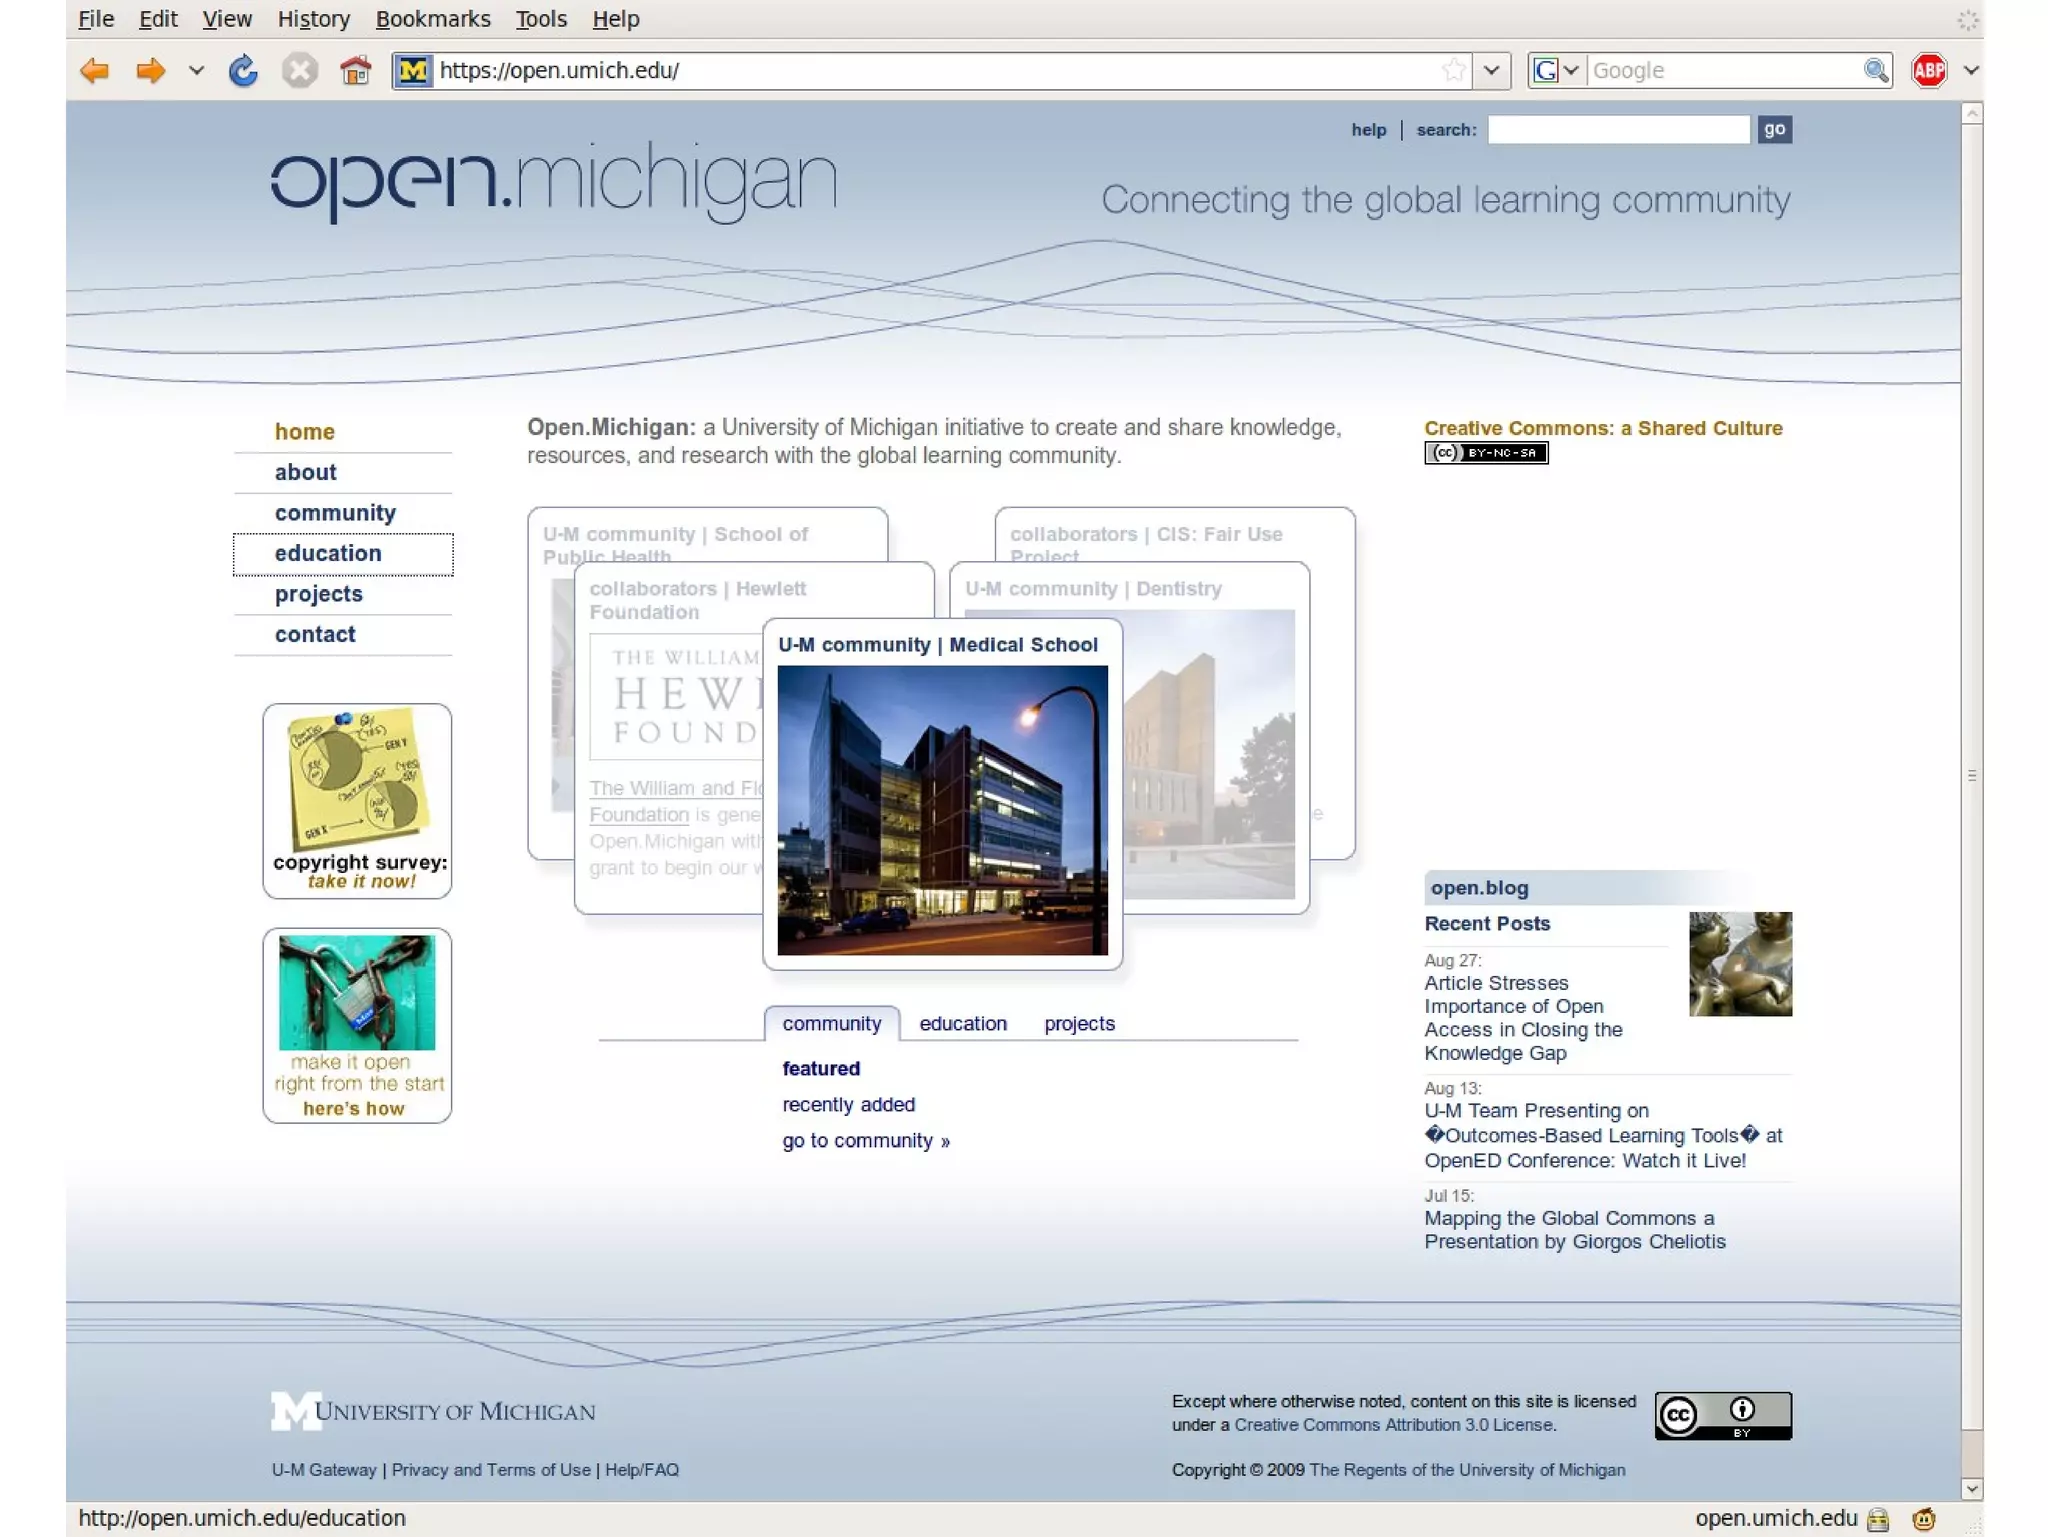Click the Forward arrow icon

[x=150, y=70]
